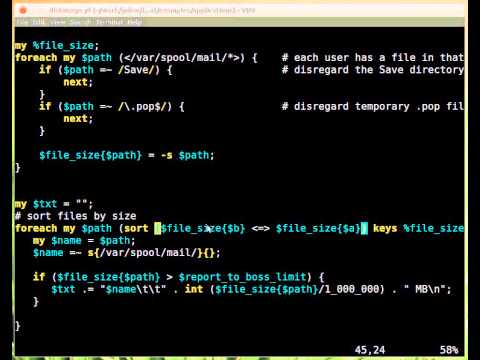The width and height of the screenshot is (480, 360).
Task: Open the Edit menu
Action: coord(38,22)
